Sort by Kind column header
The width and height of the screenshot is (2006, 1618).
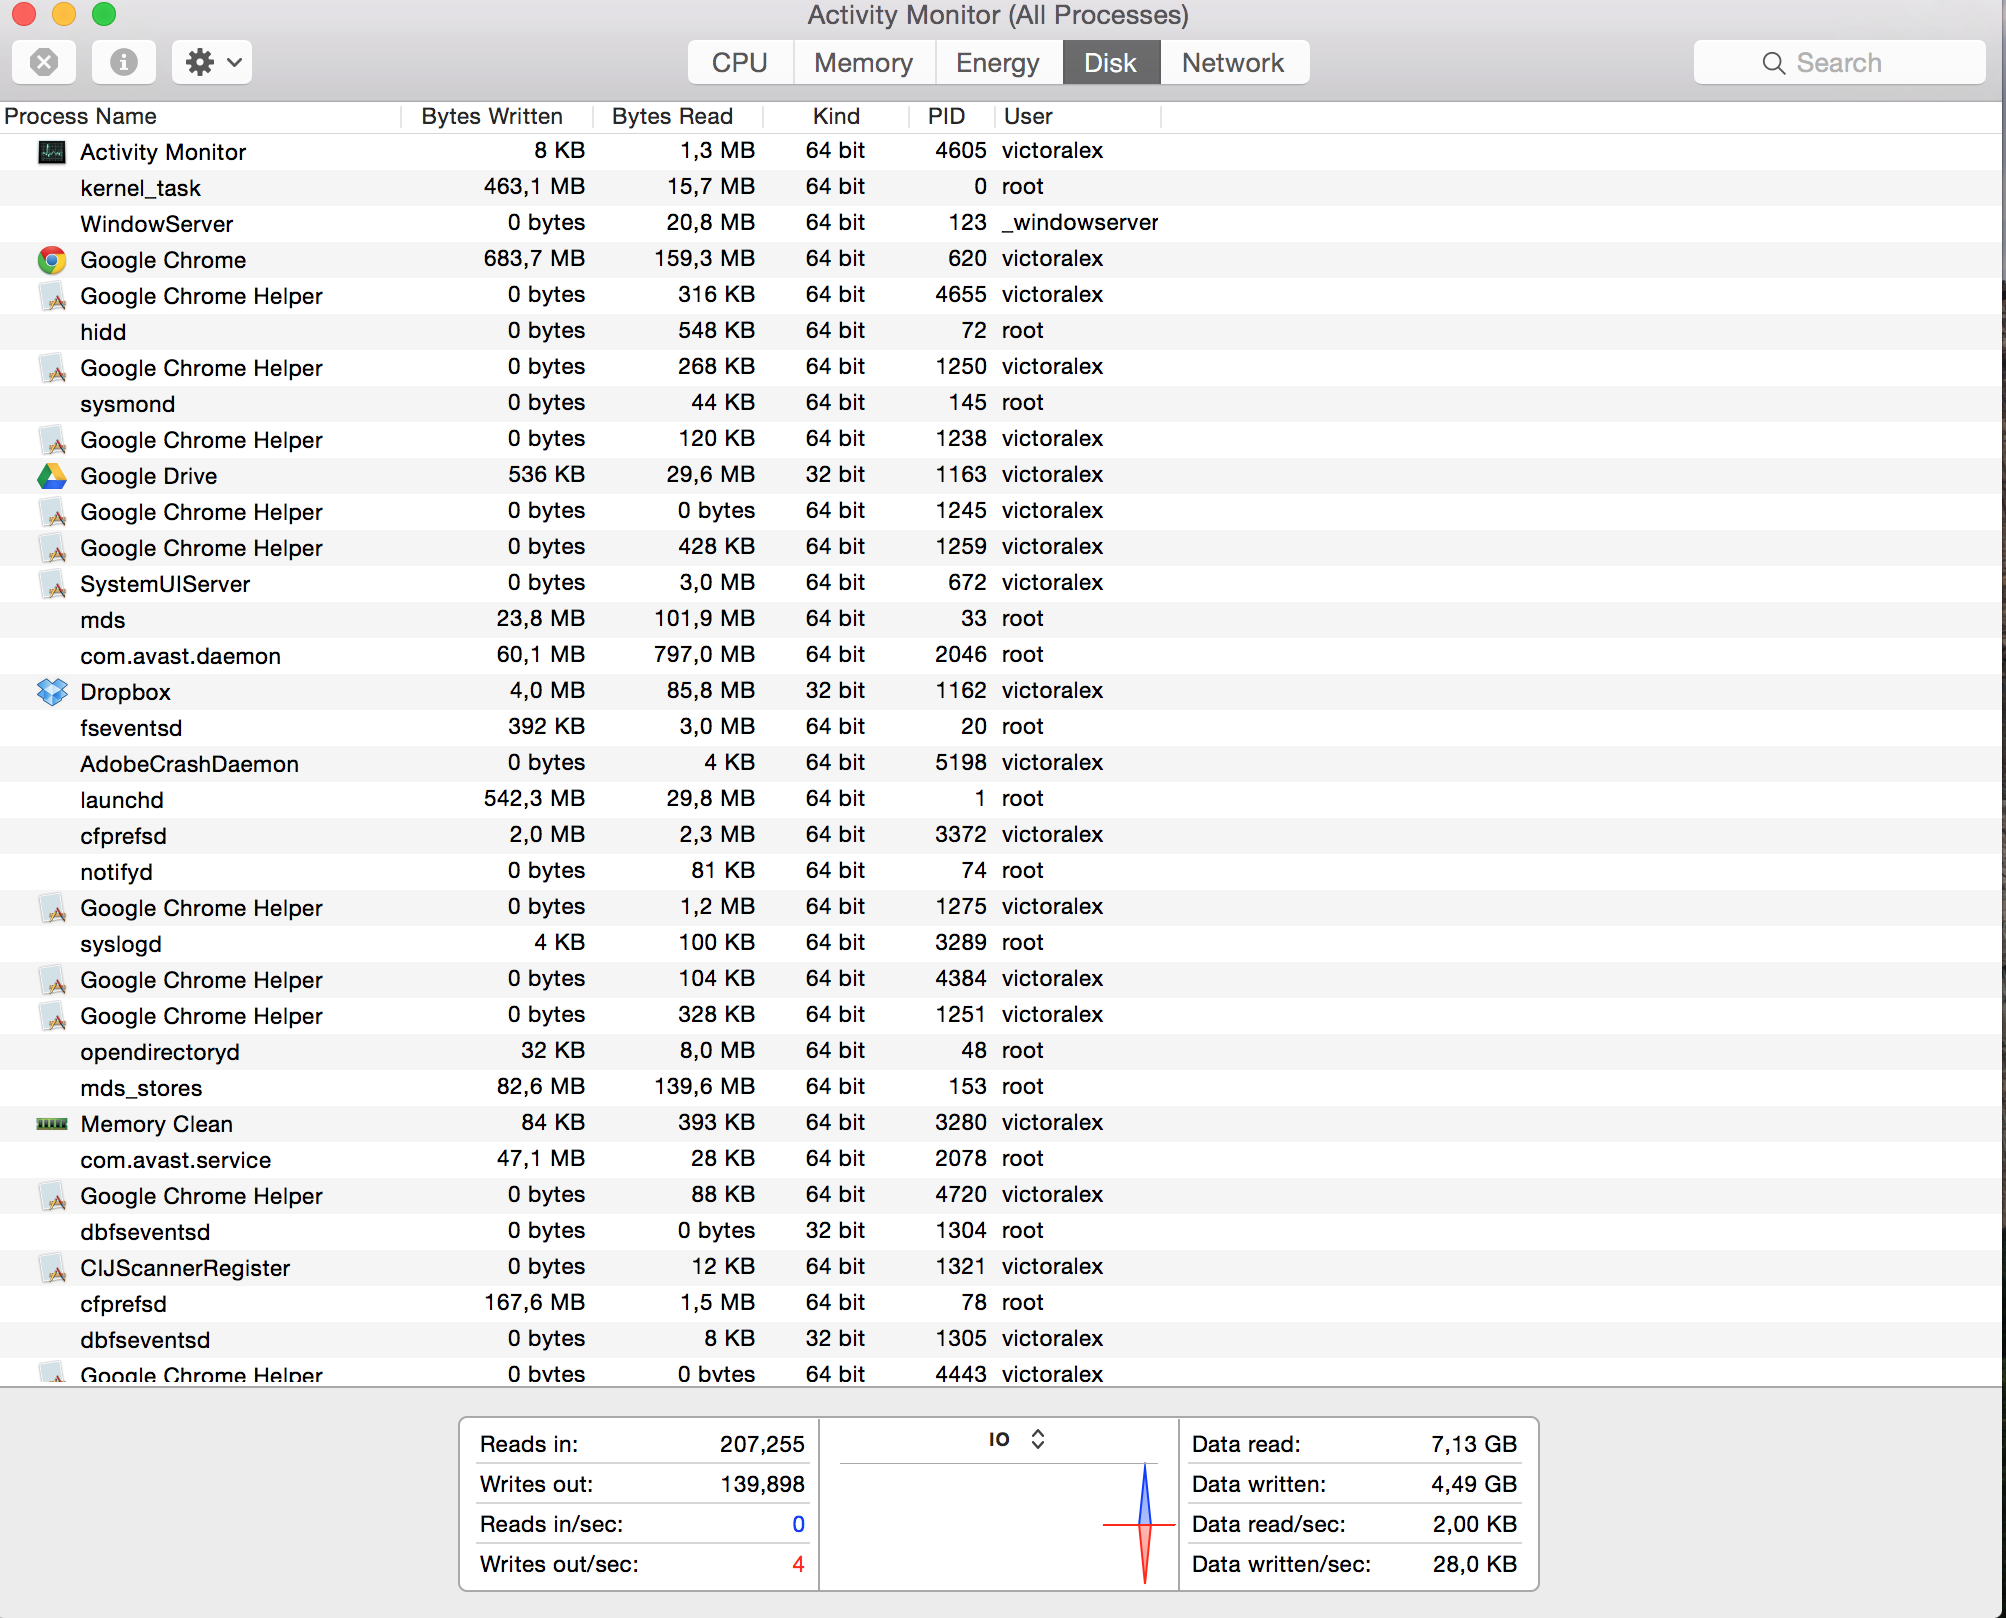[x=836, y=117]
